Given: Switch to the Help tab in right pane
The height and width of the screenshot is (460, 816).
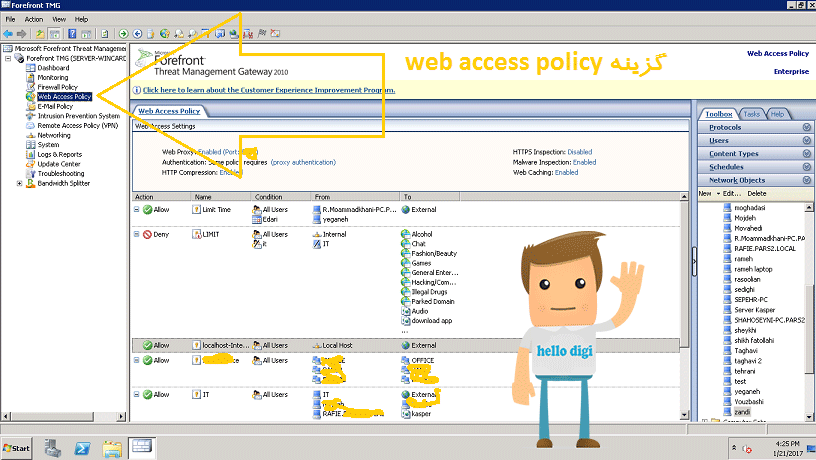Looking at the screenshot, I should (x=777, y=114).
